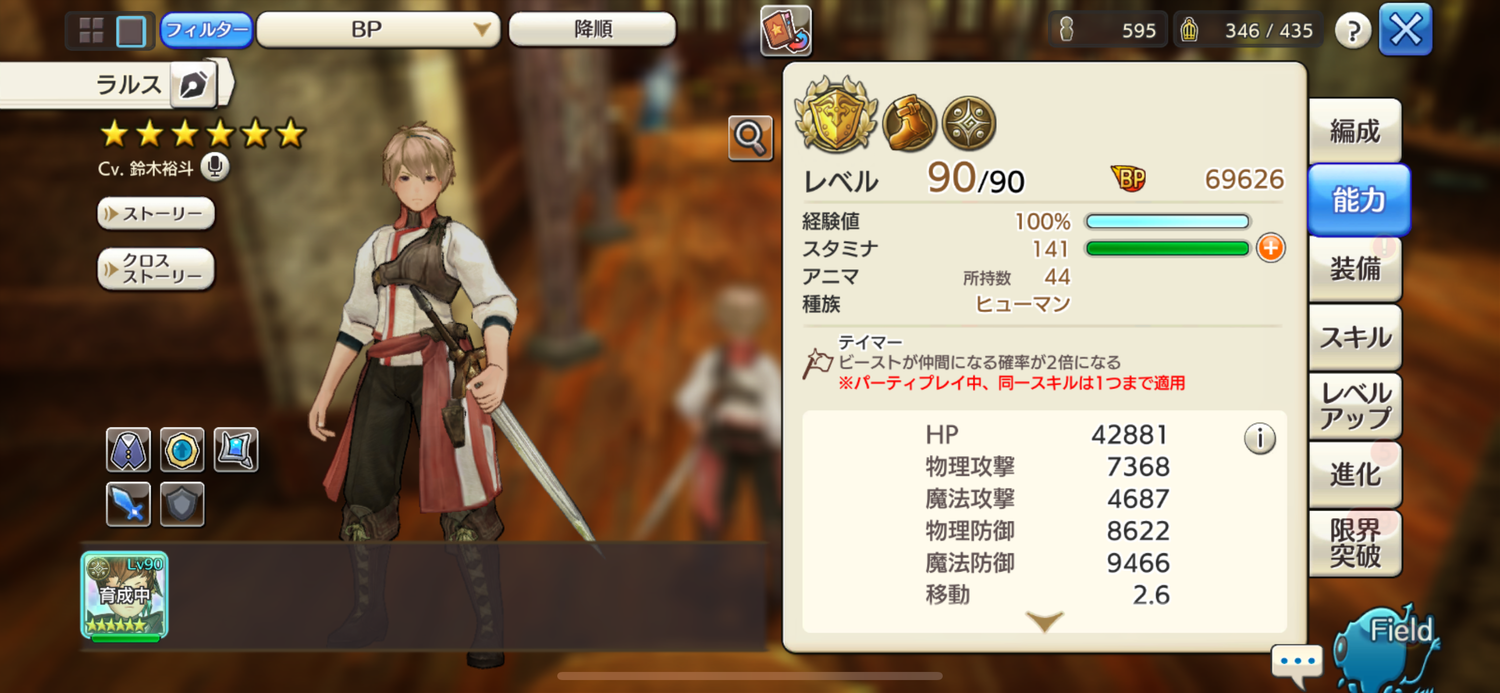
Task: Select the blue sword equipment icon
Action: [128, 504]
